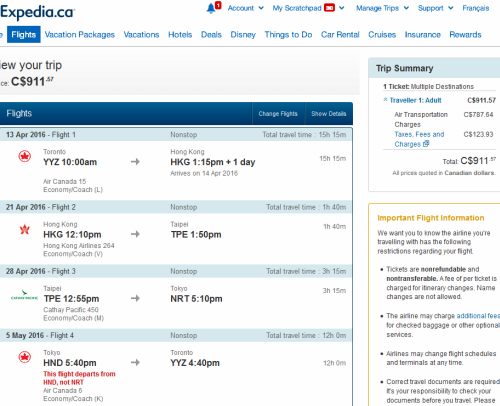Switch the site language to Français
The width and height of the screenshot is (500, 406).
[x=476, y=8]
